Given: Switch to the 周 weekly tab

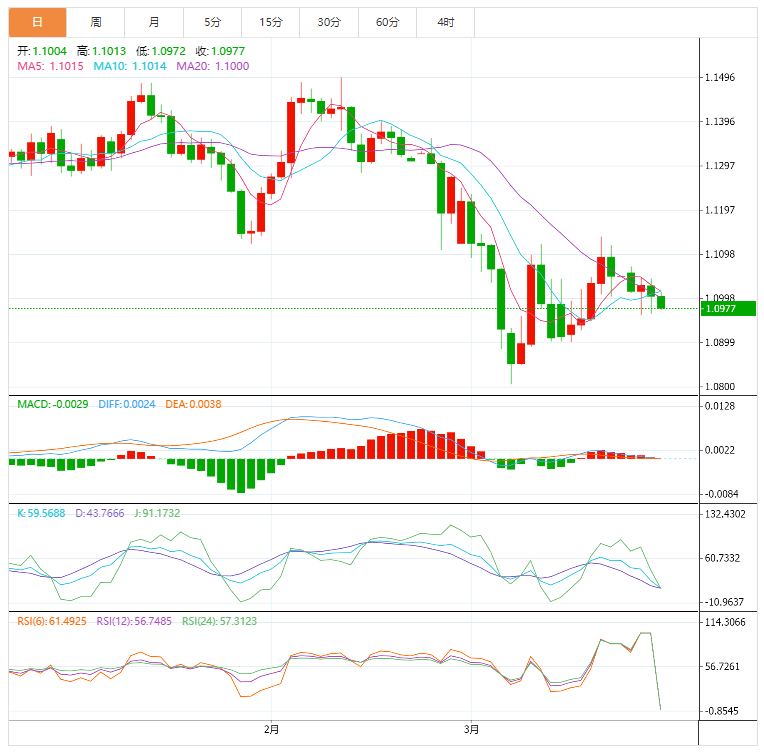Looking at the screenshot, I should click(96, 22).
